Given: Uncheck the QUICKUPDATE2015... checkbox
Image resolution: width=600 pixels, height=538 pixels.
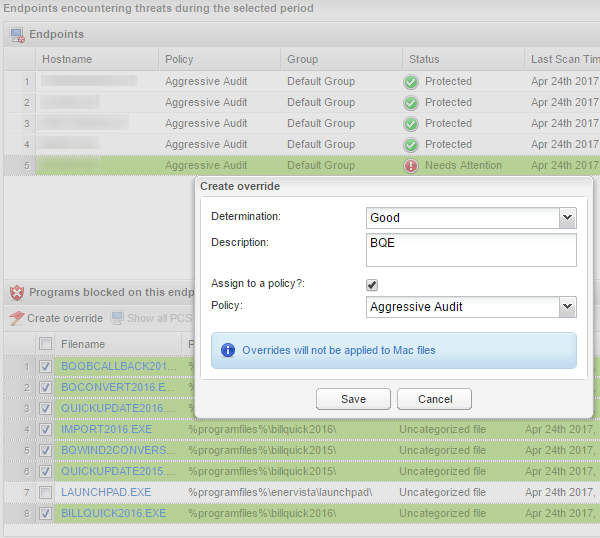Looking at the screenshot, I should [x=46, y=471].
